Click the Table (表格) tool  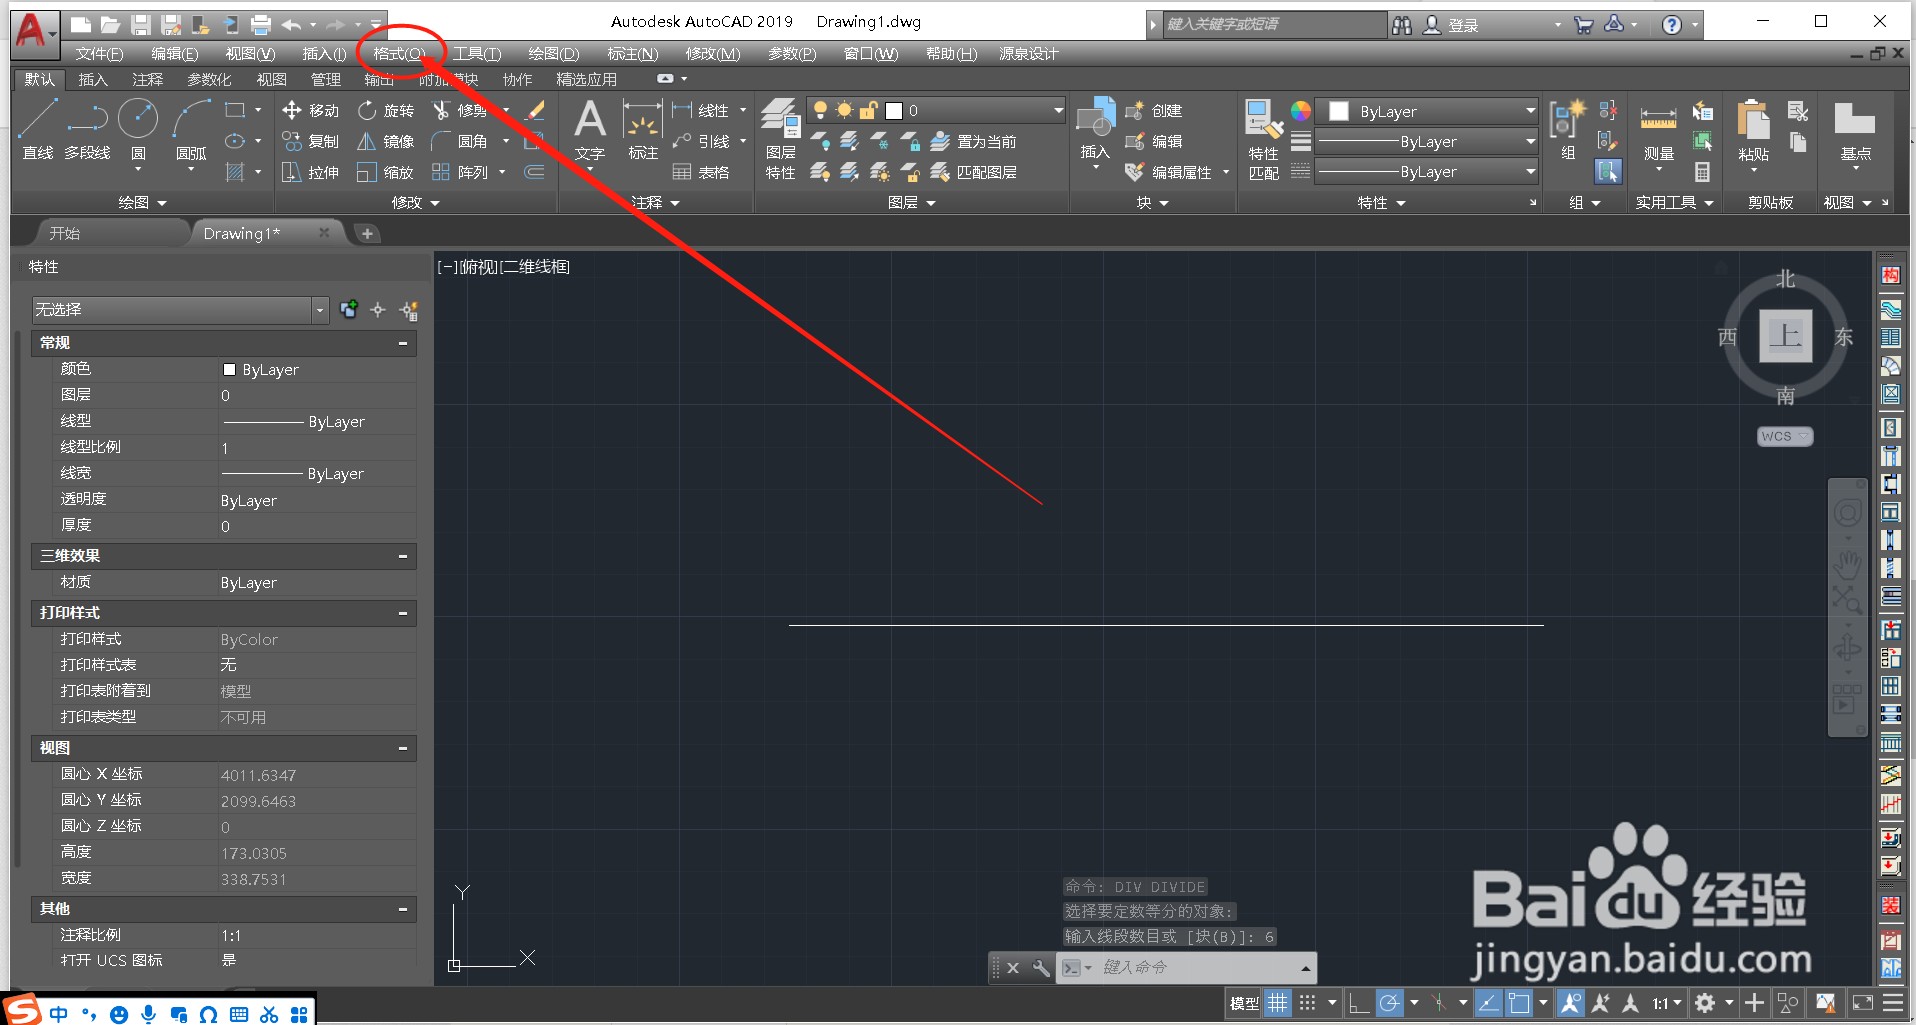click(x=701, y=172)
